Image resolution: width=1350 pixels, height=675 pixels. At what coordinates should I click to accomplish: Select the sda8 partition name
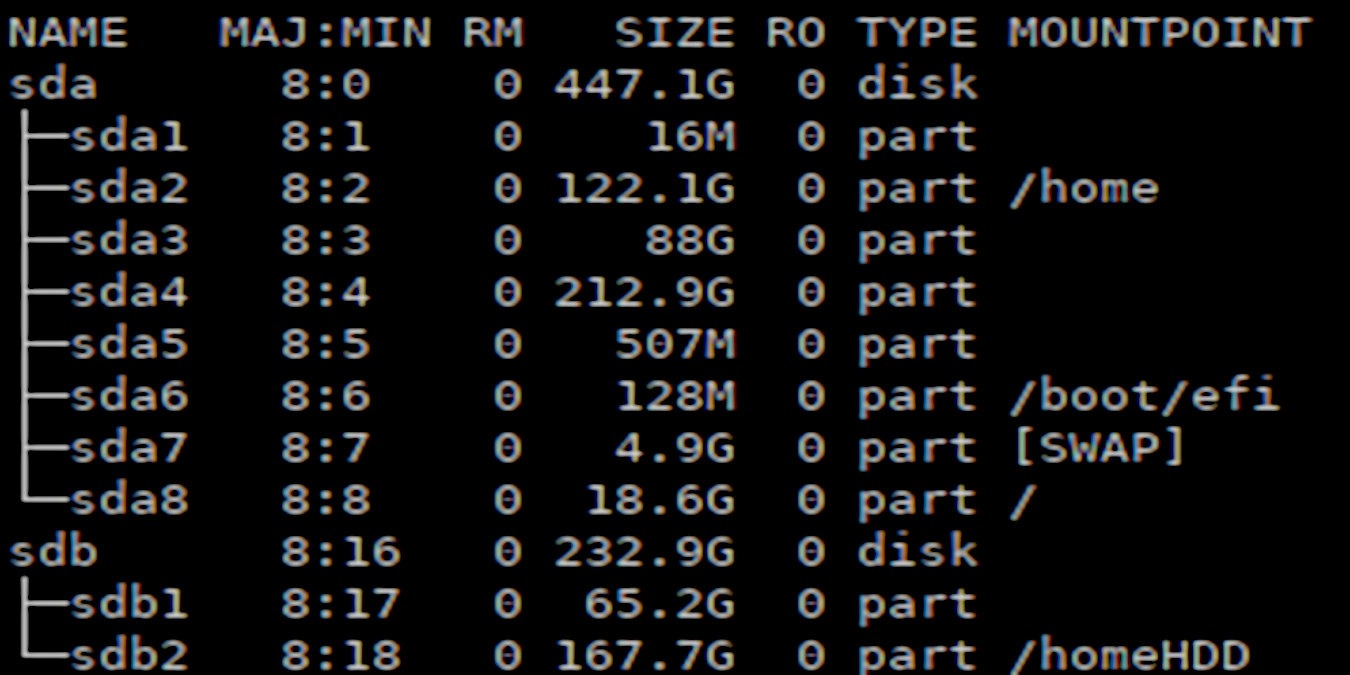[128, 501]
